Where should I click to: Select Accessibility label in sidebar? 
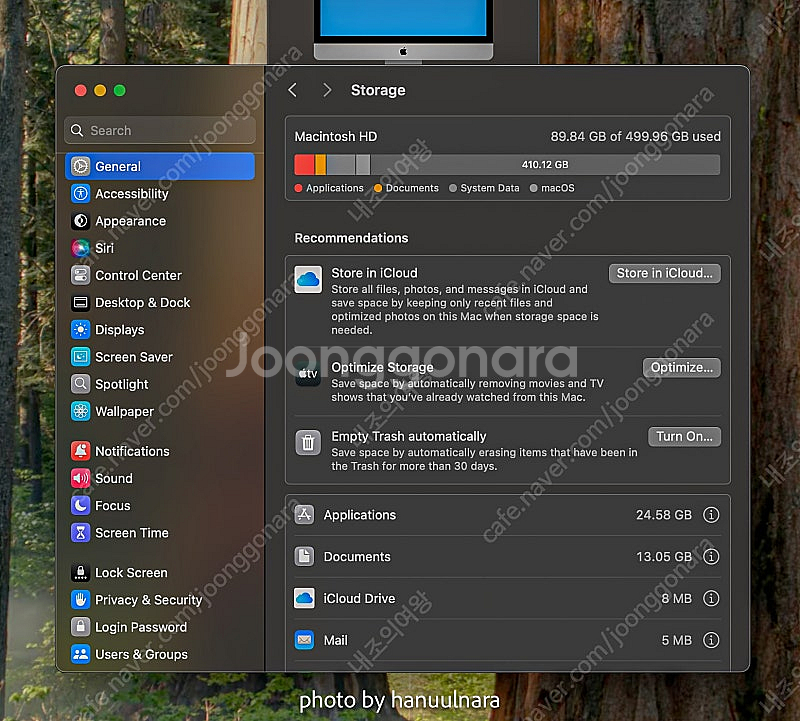(132, 194)
